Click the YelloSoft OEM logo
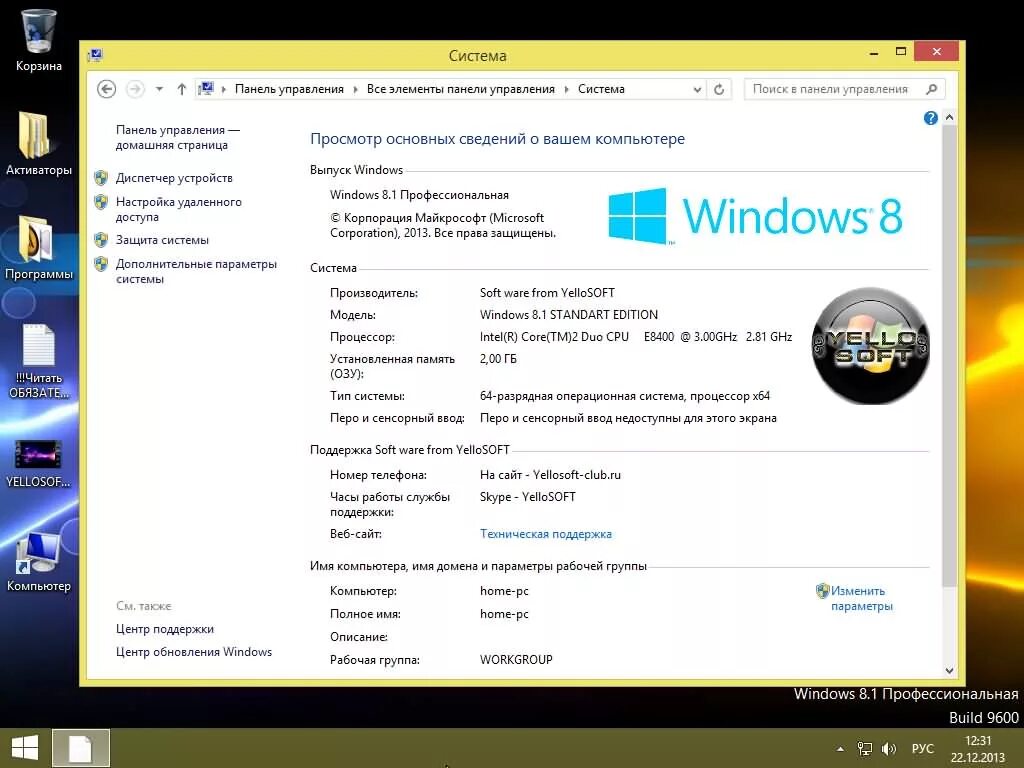 click(871, 345)
